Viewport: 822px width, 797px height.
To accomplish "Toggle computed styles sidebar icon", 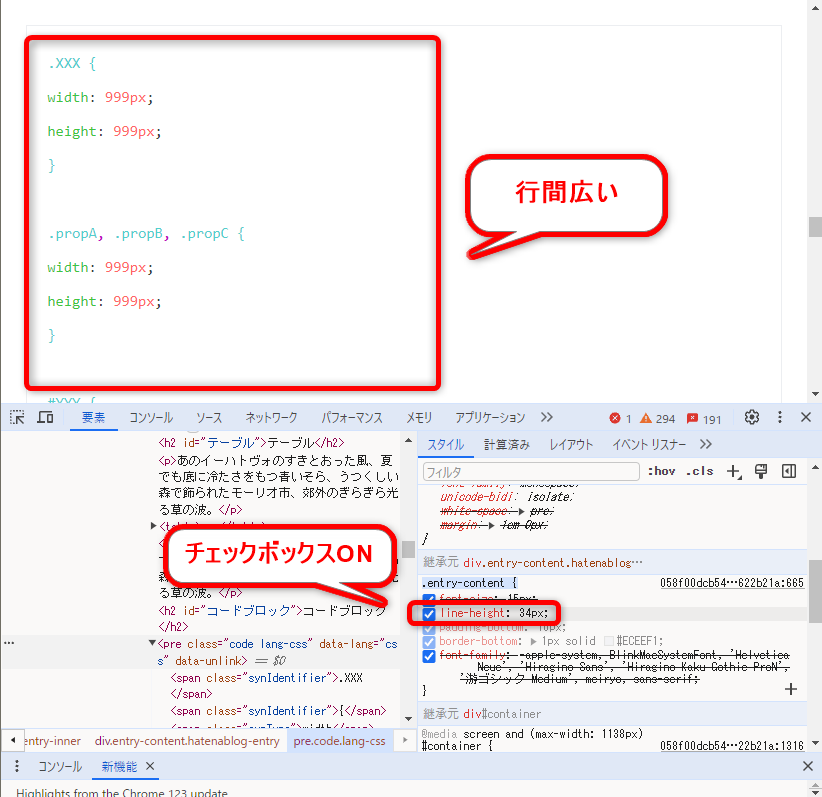I will coord(788,471).
